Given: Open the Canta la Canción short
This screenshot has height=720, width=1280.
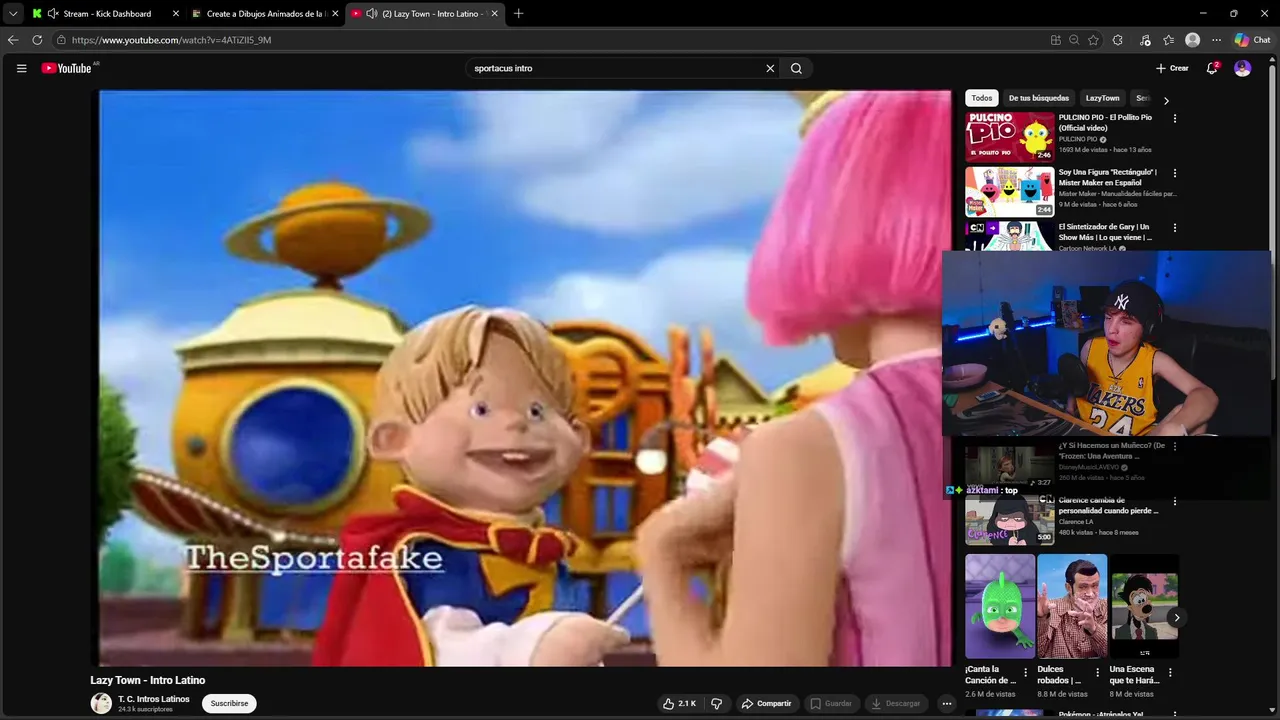Looking at the screenshot, I should click(x=1000, y=606).
